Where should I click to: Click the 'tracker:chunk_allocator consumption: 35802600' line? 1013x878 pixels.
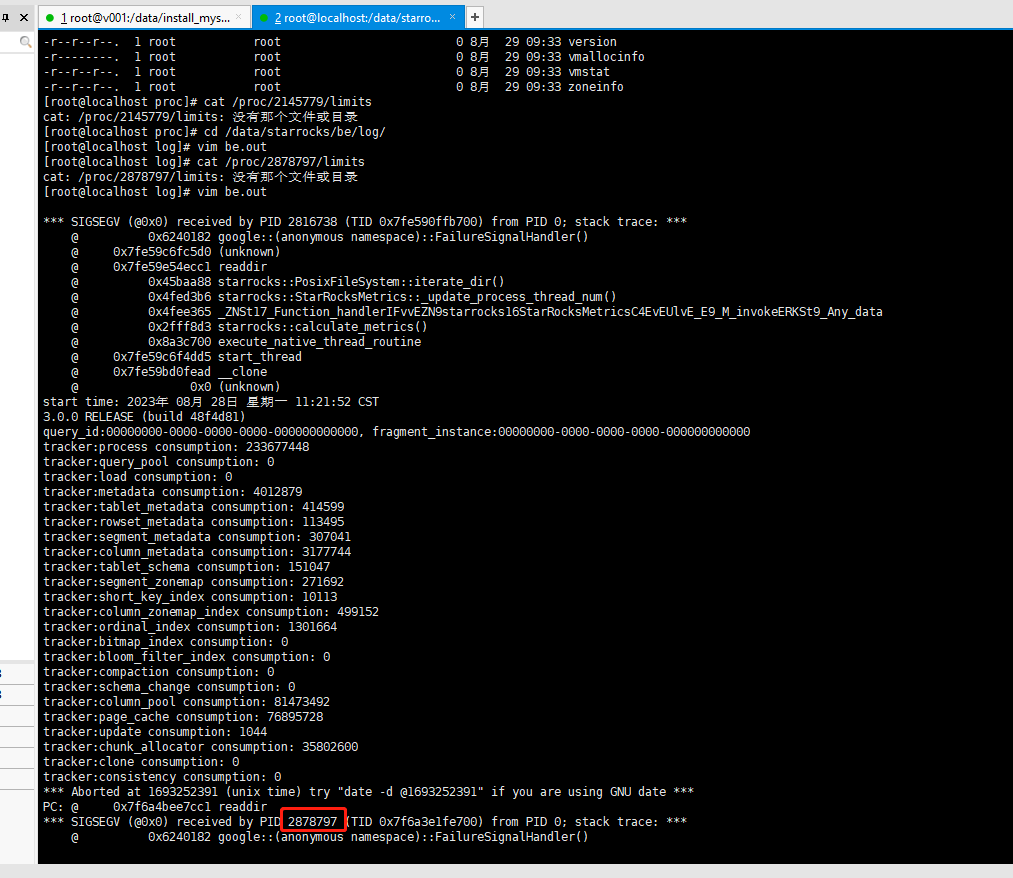point(201,747)
